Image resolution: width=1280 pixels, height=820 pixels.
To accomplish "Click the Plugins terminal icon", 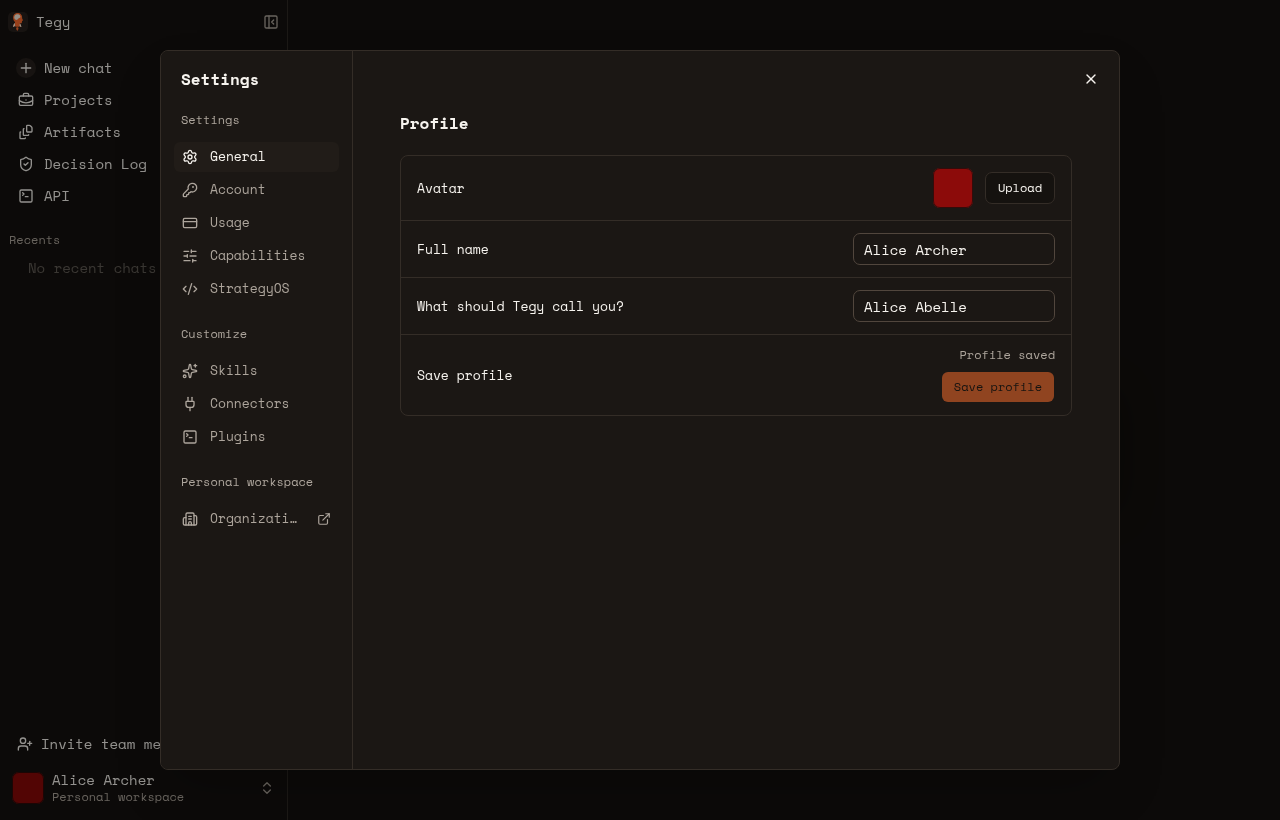I will [190, 437].
